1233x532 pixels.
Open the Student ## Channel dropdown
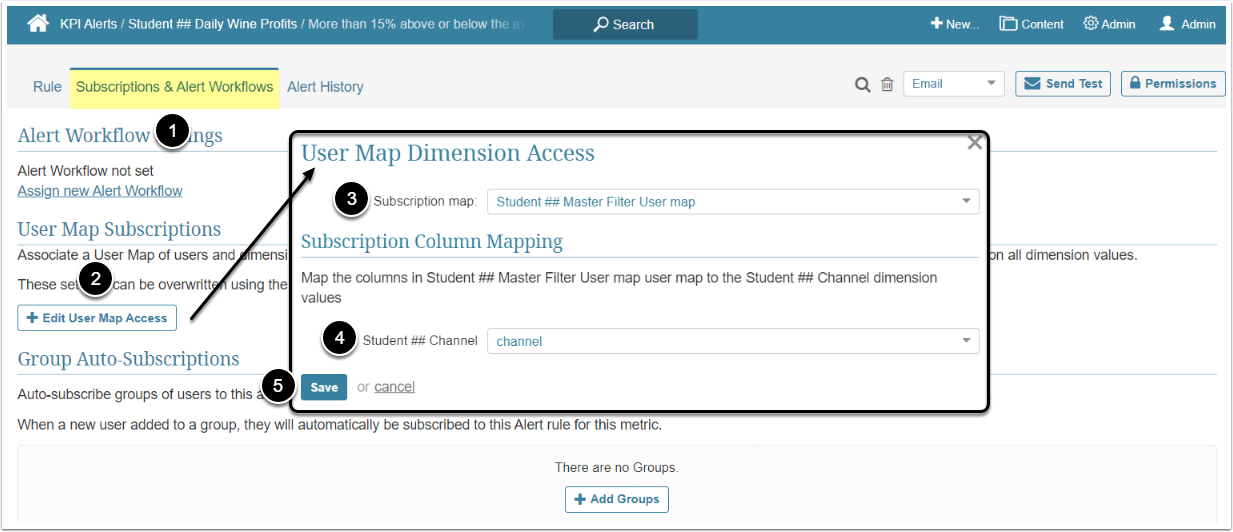[733, 341]
